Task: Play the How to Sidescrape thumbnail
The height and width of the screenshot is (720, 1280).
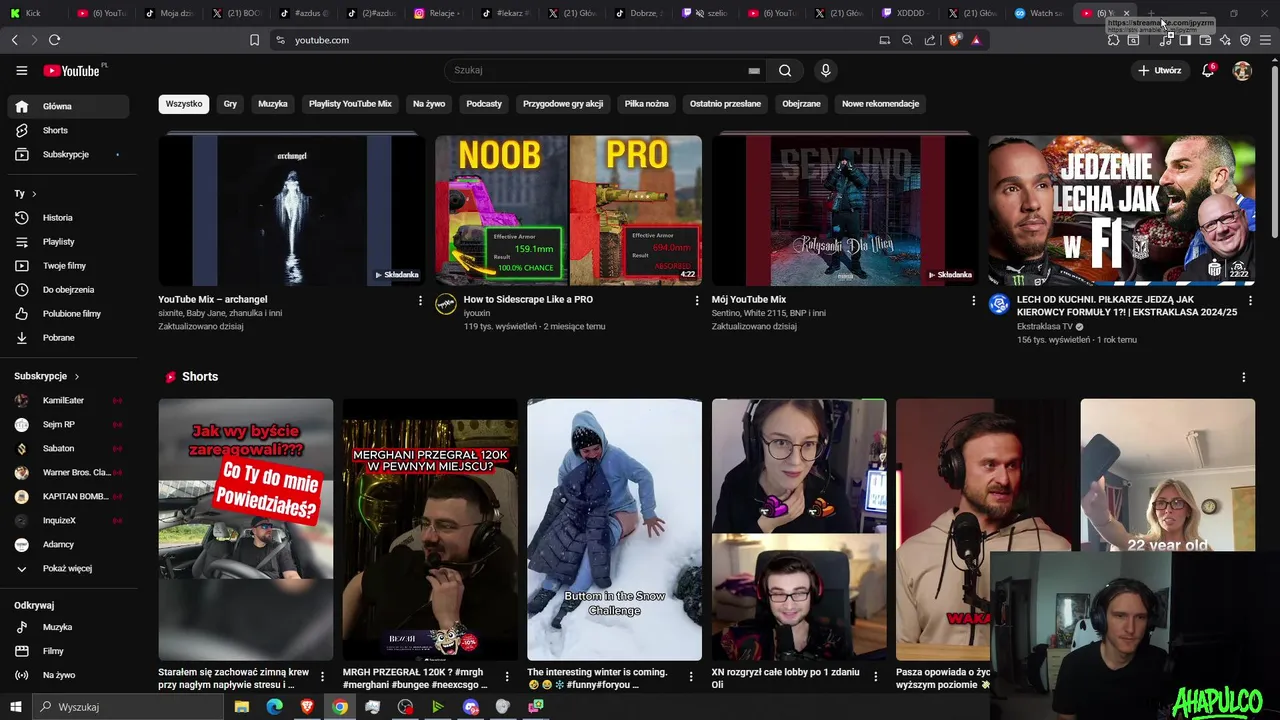Action: [568, 211]
